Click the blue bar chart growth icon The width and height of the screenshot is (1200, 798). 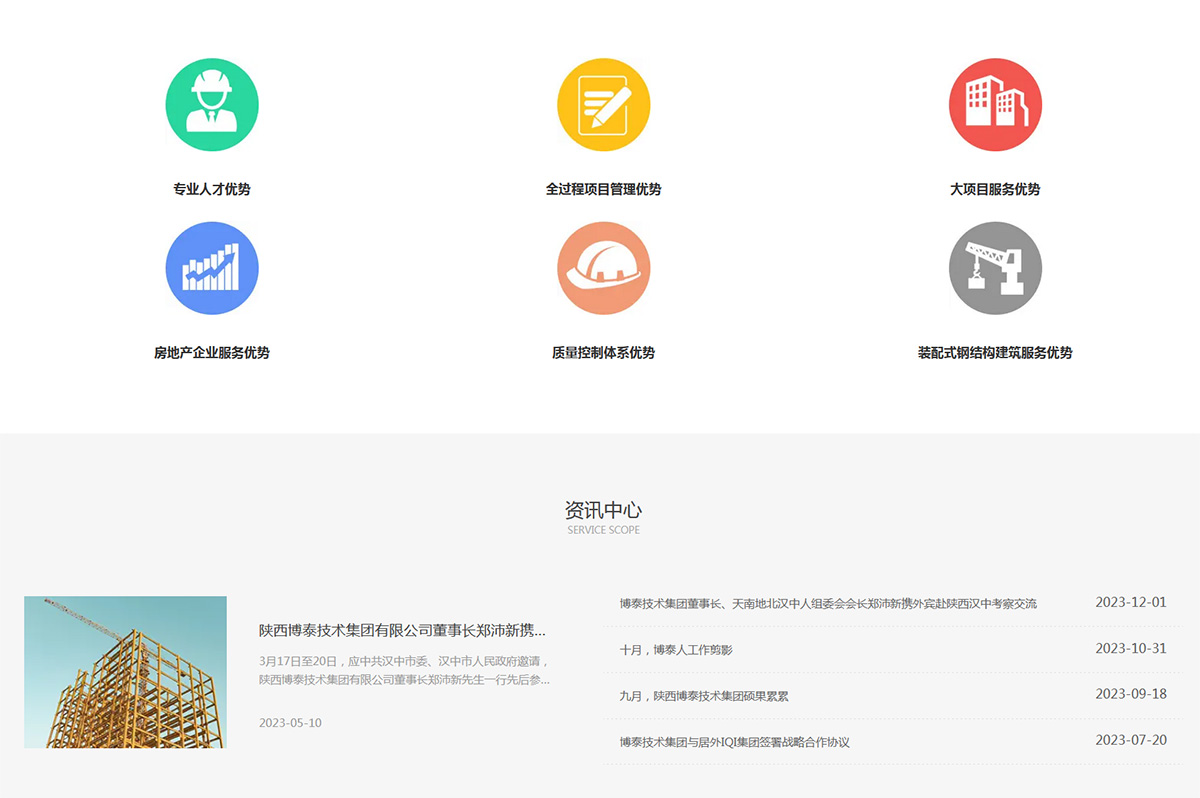tap(212, 268)
